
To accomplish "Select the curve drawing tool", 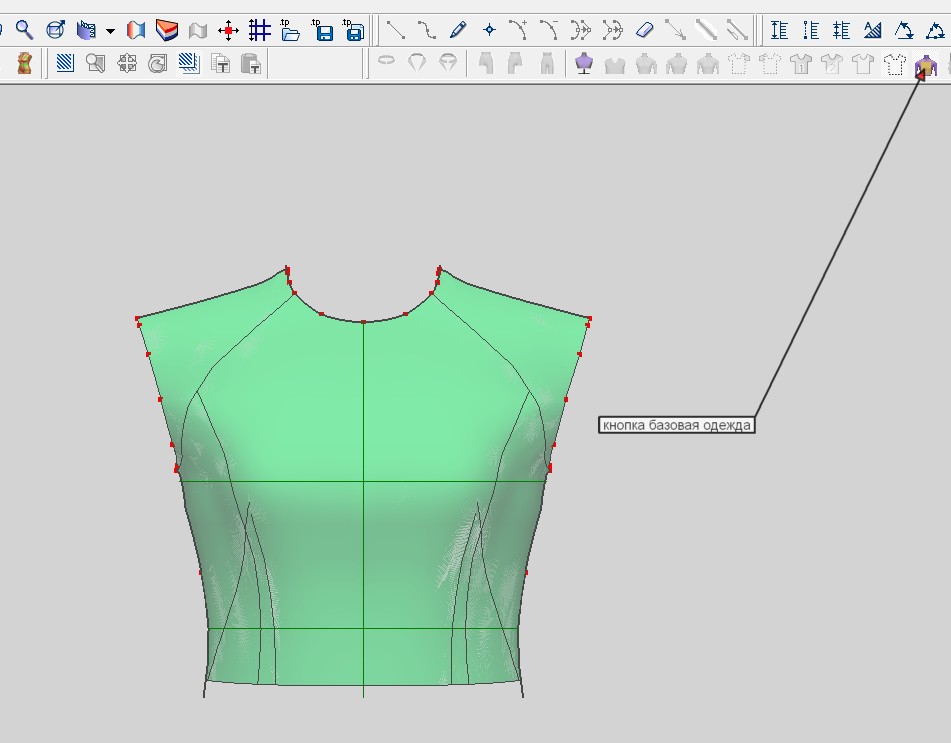I will click(427, 30).
